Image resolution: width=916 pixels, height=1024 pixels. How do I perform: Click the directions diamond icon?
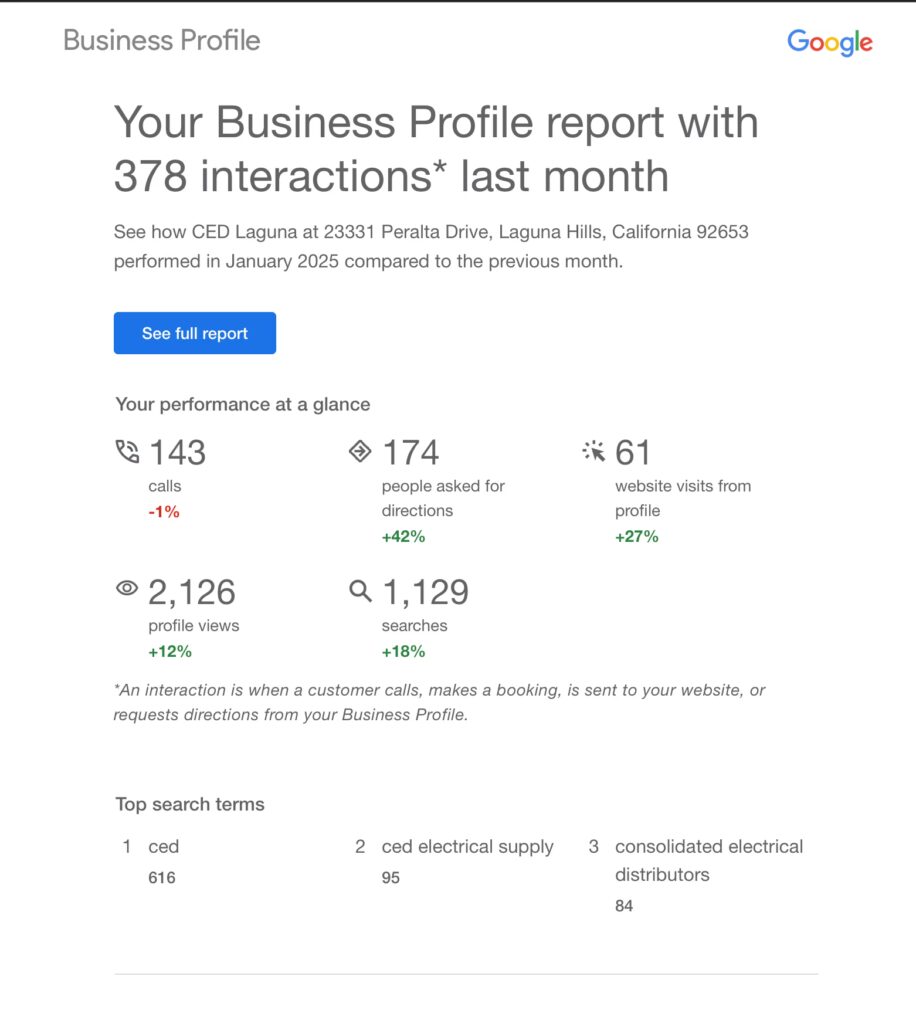[x=360, y=451]
